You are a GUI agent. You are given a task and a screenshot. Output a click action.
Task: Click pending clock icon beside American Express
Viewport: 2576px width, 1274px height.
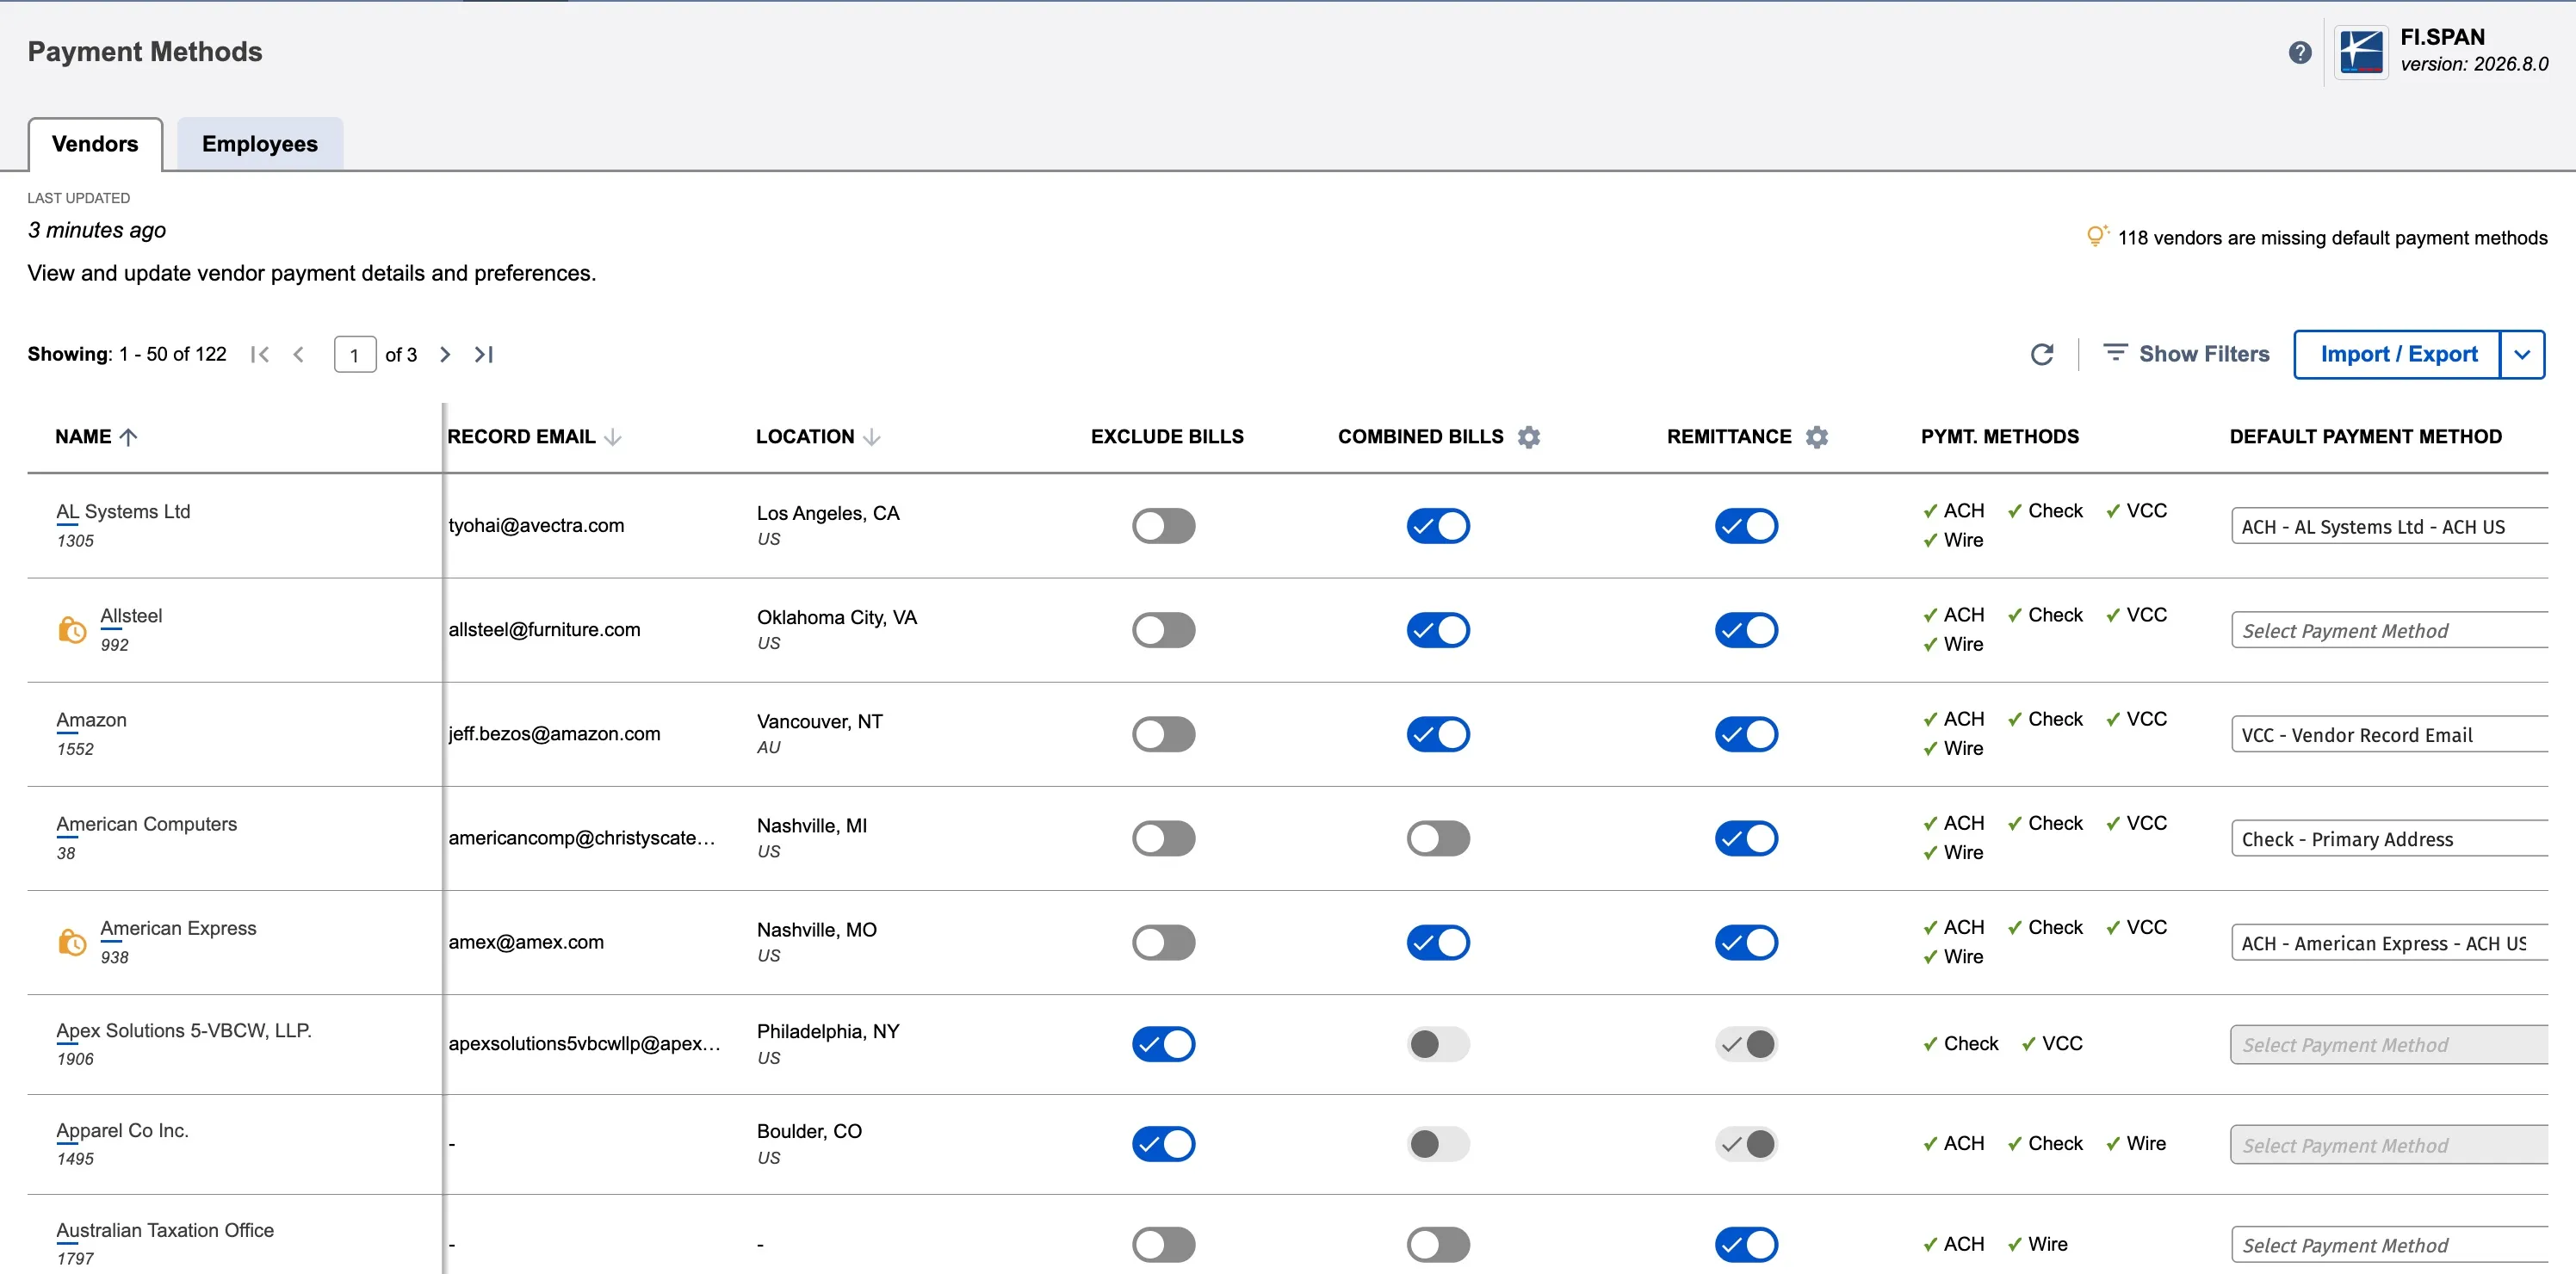pos(72,942)
